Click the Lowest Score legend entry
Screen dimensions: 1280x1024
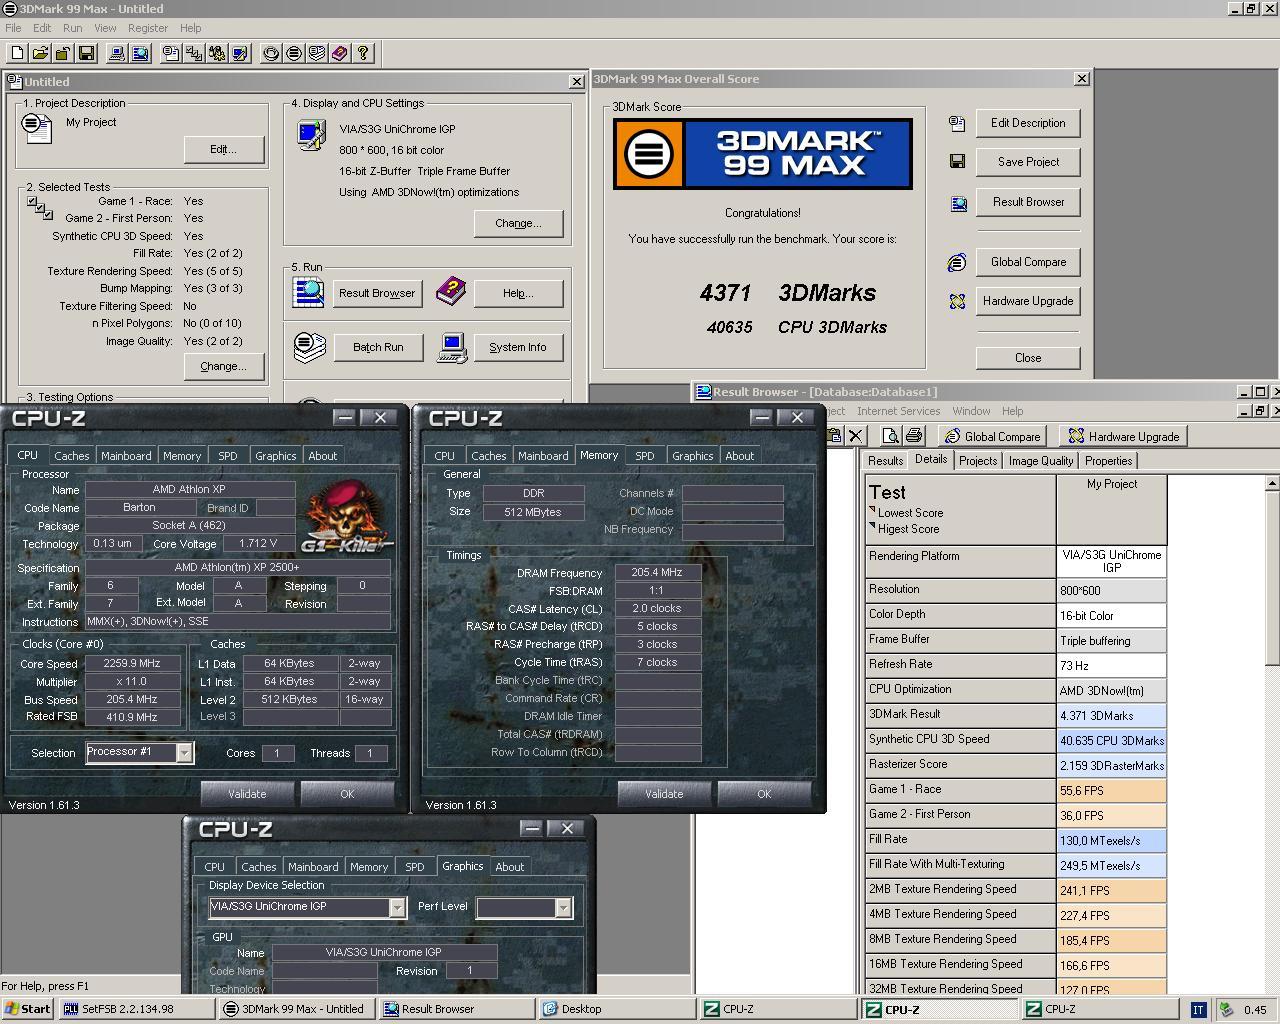click(x=910, y=512)
